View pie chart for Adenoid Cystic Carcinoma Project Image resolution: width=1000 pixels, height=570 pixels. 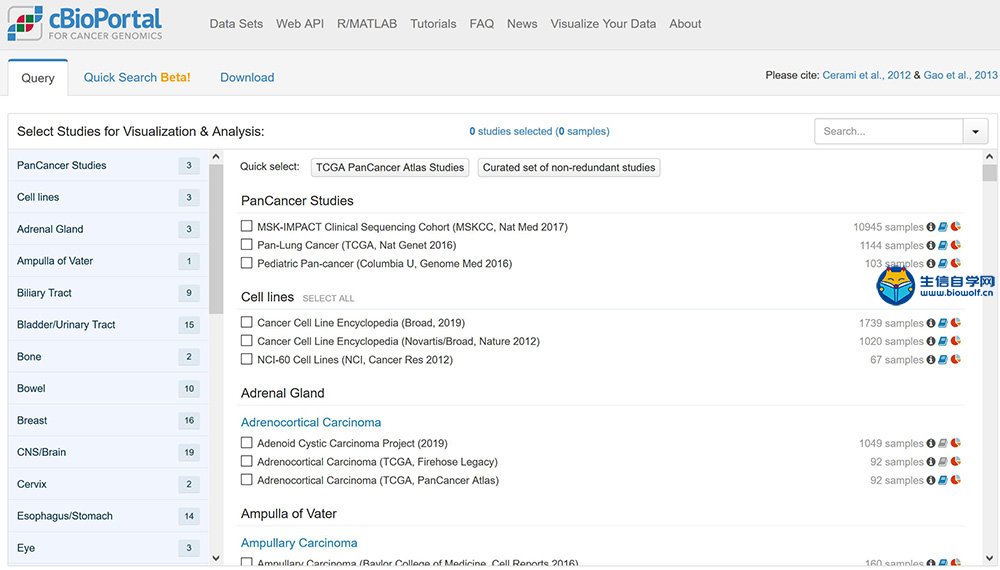(x=955, y=443)
